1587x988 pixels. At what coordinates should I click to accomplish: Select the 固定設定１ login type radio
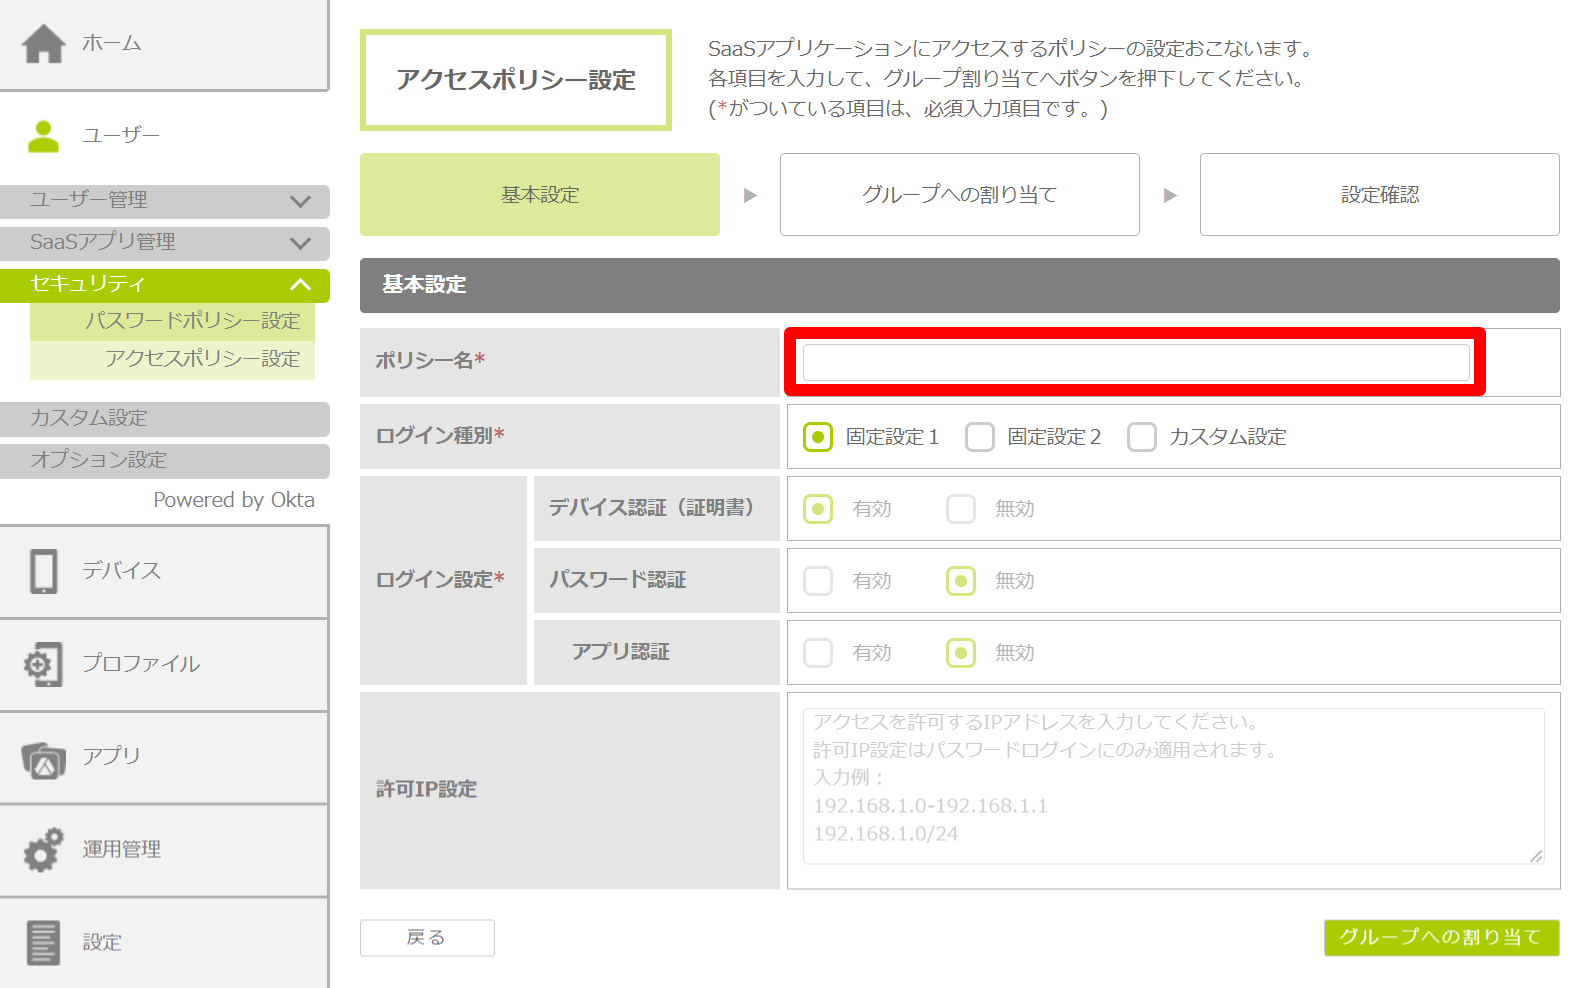[818, 437]
